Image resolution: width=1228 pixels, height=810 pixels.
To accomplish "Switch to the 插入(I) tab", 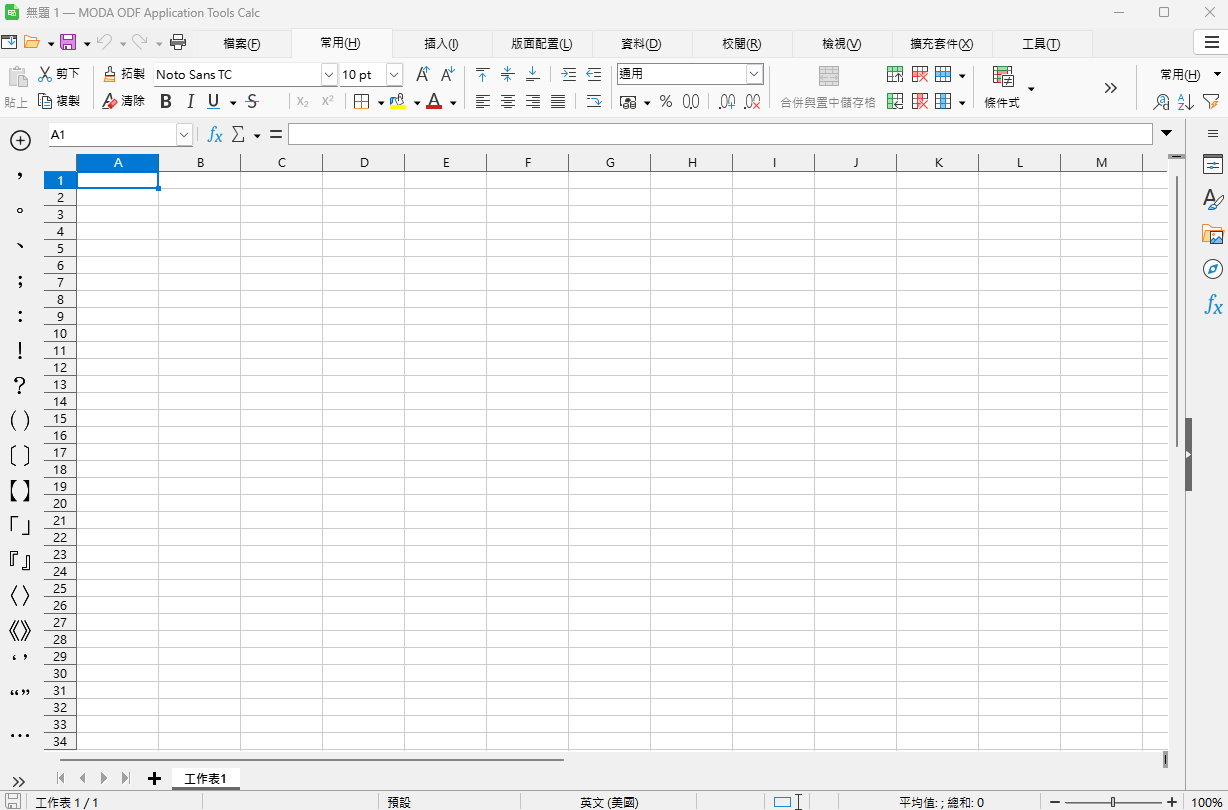I will coord(441,44).
